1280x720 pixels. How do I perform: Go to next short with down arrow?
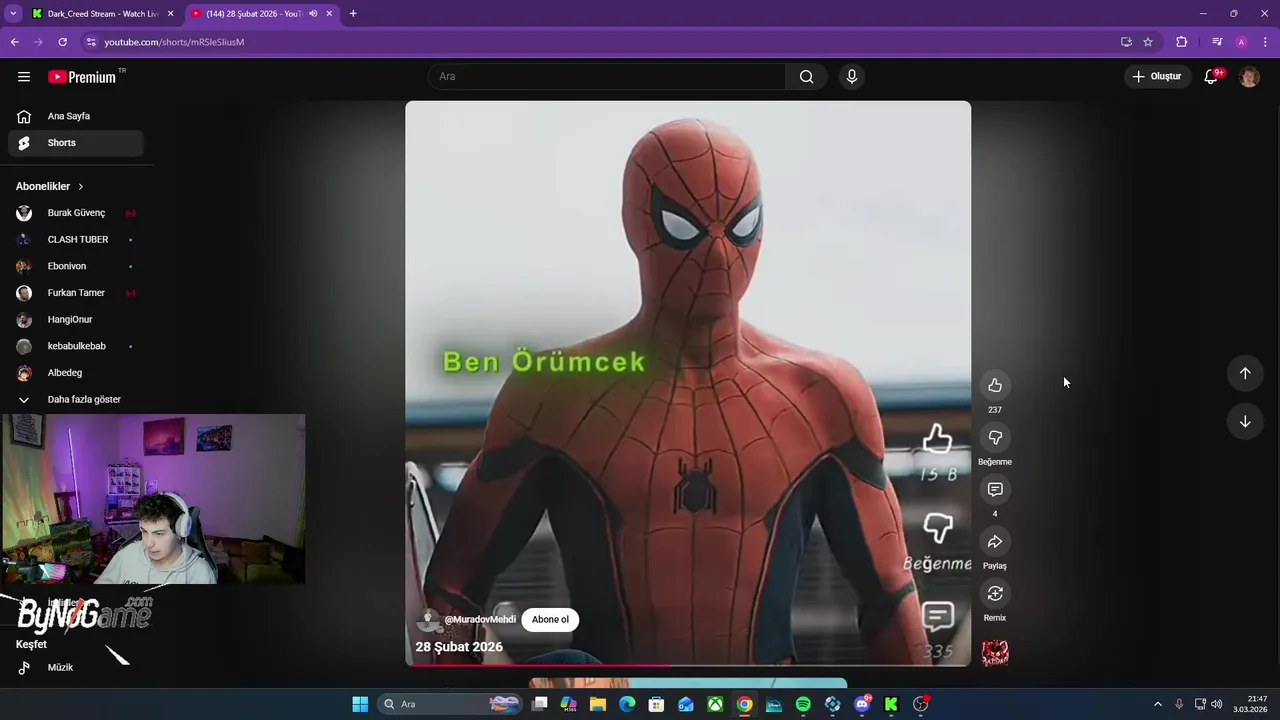1245,422
